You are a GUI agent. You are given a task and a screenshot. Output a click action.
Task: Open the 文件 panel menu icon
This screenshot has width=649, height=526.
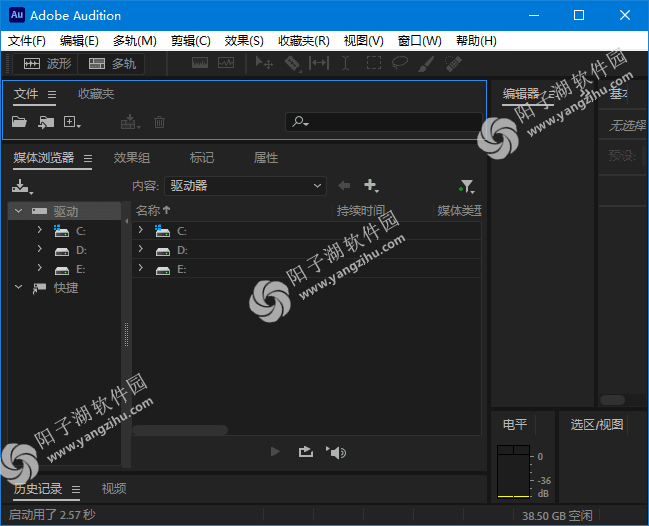(x=52, y=95)
